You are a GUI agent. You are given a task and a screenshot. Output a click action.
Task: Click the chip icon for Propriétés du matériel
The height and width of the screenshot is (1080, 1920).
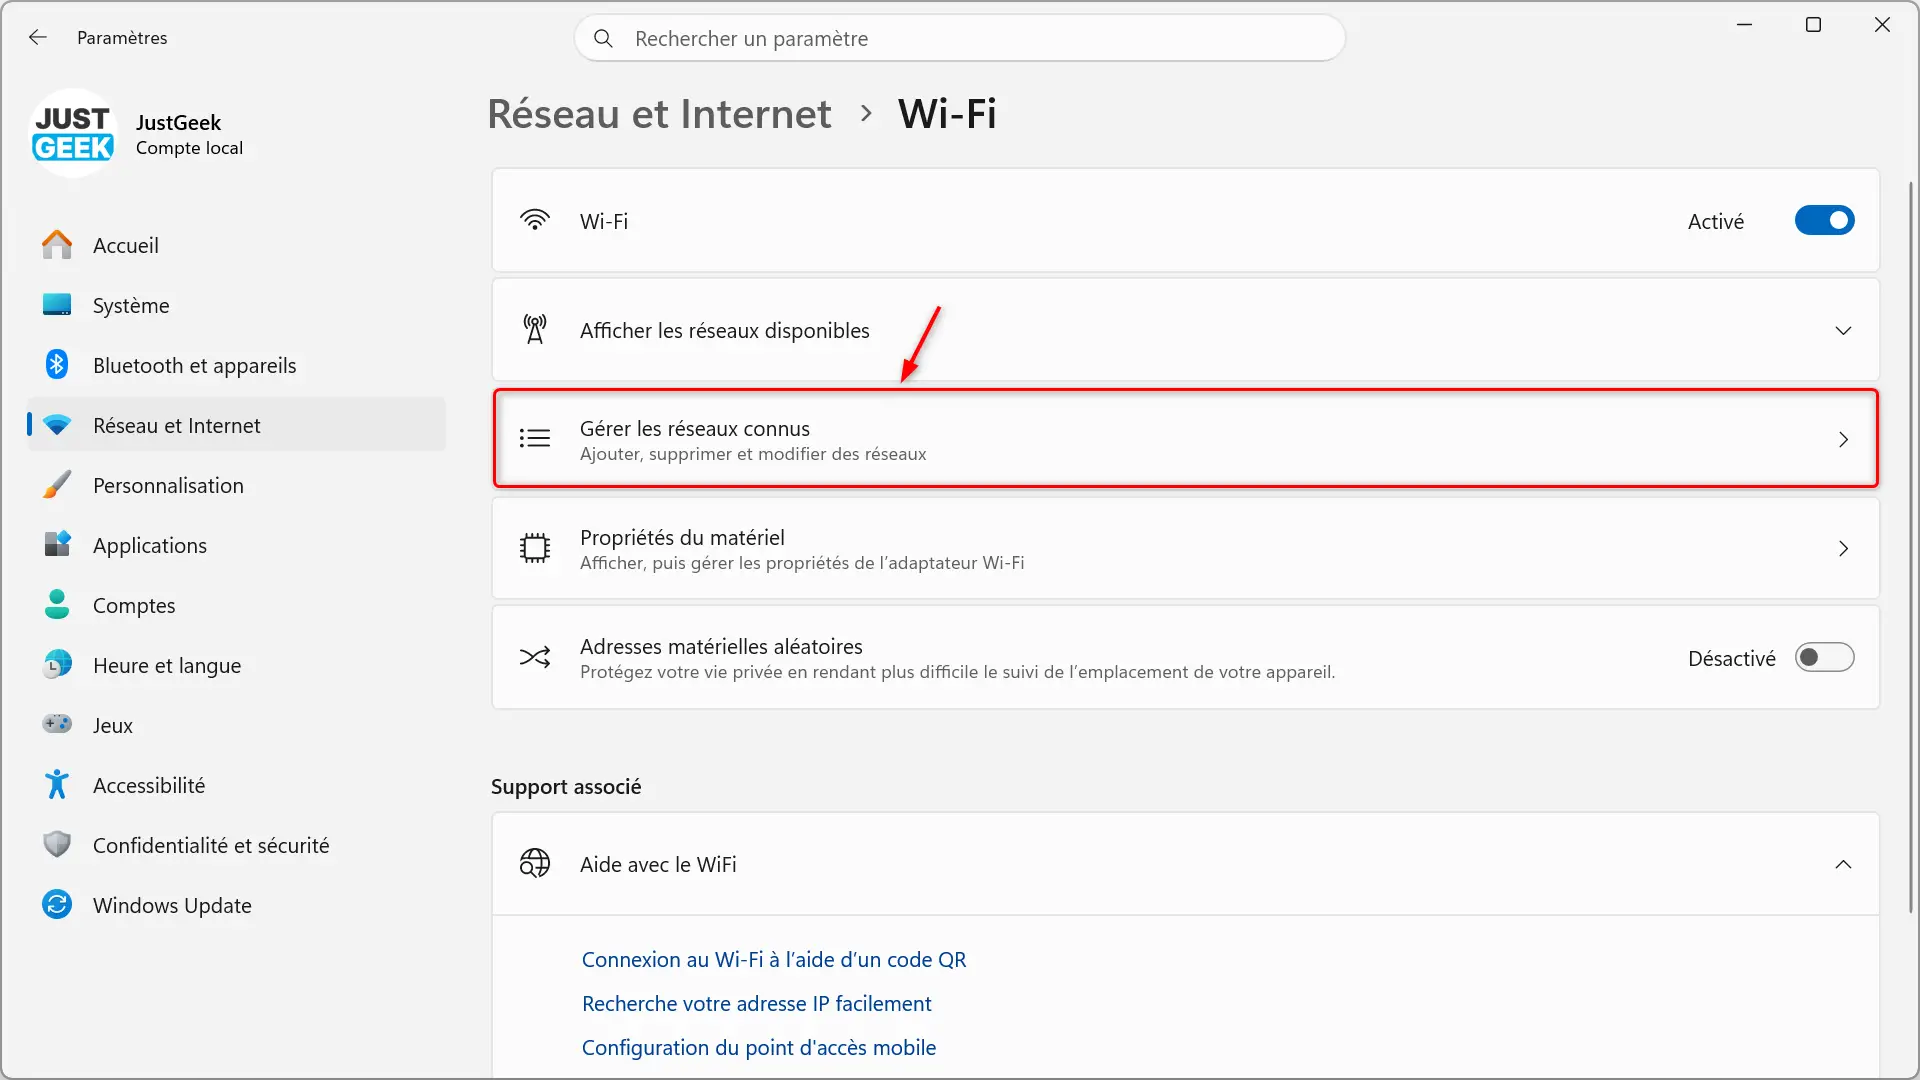pos(535,548)
